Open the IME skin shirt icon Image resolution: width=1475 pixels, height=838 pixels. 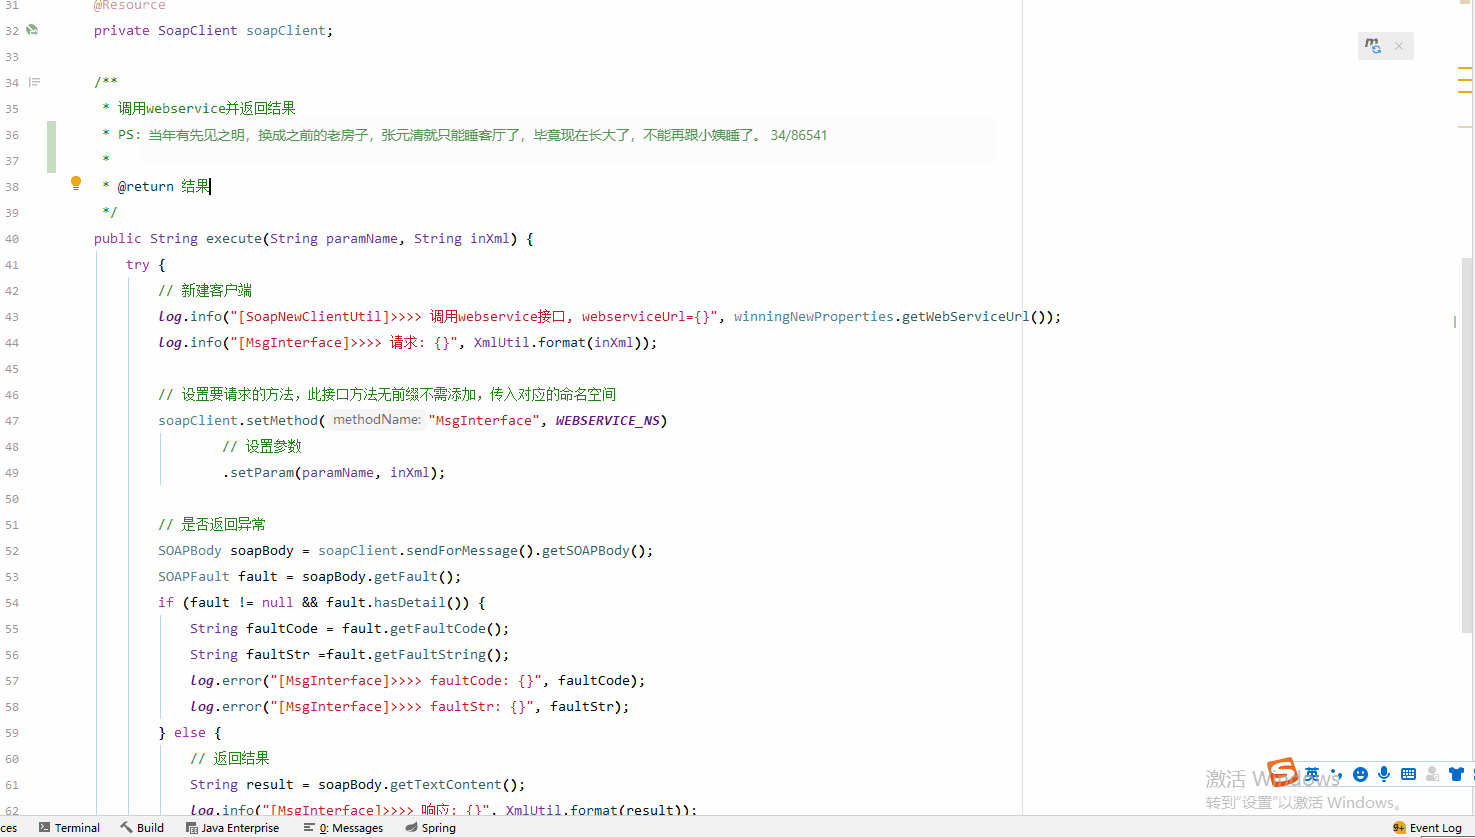click(1456, 774)
